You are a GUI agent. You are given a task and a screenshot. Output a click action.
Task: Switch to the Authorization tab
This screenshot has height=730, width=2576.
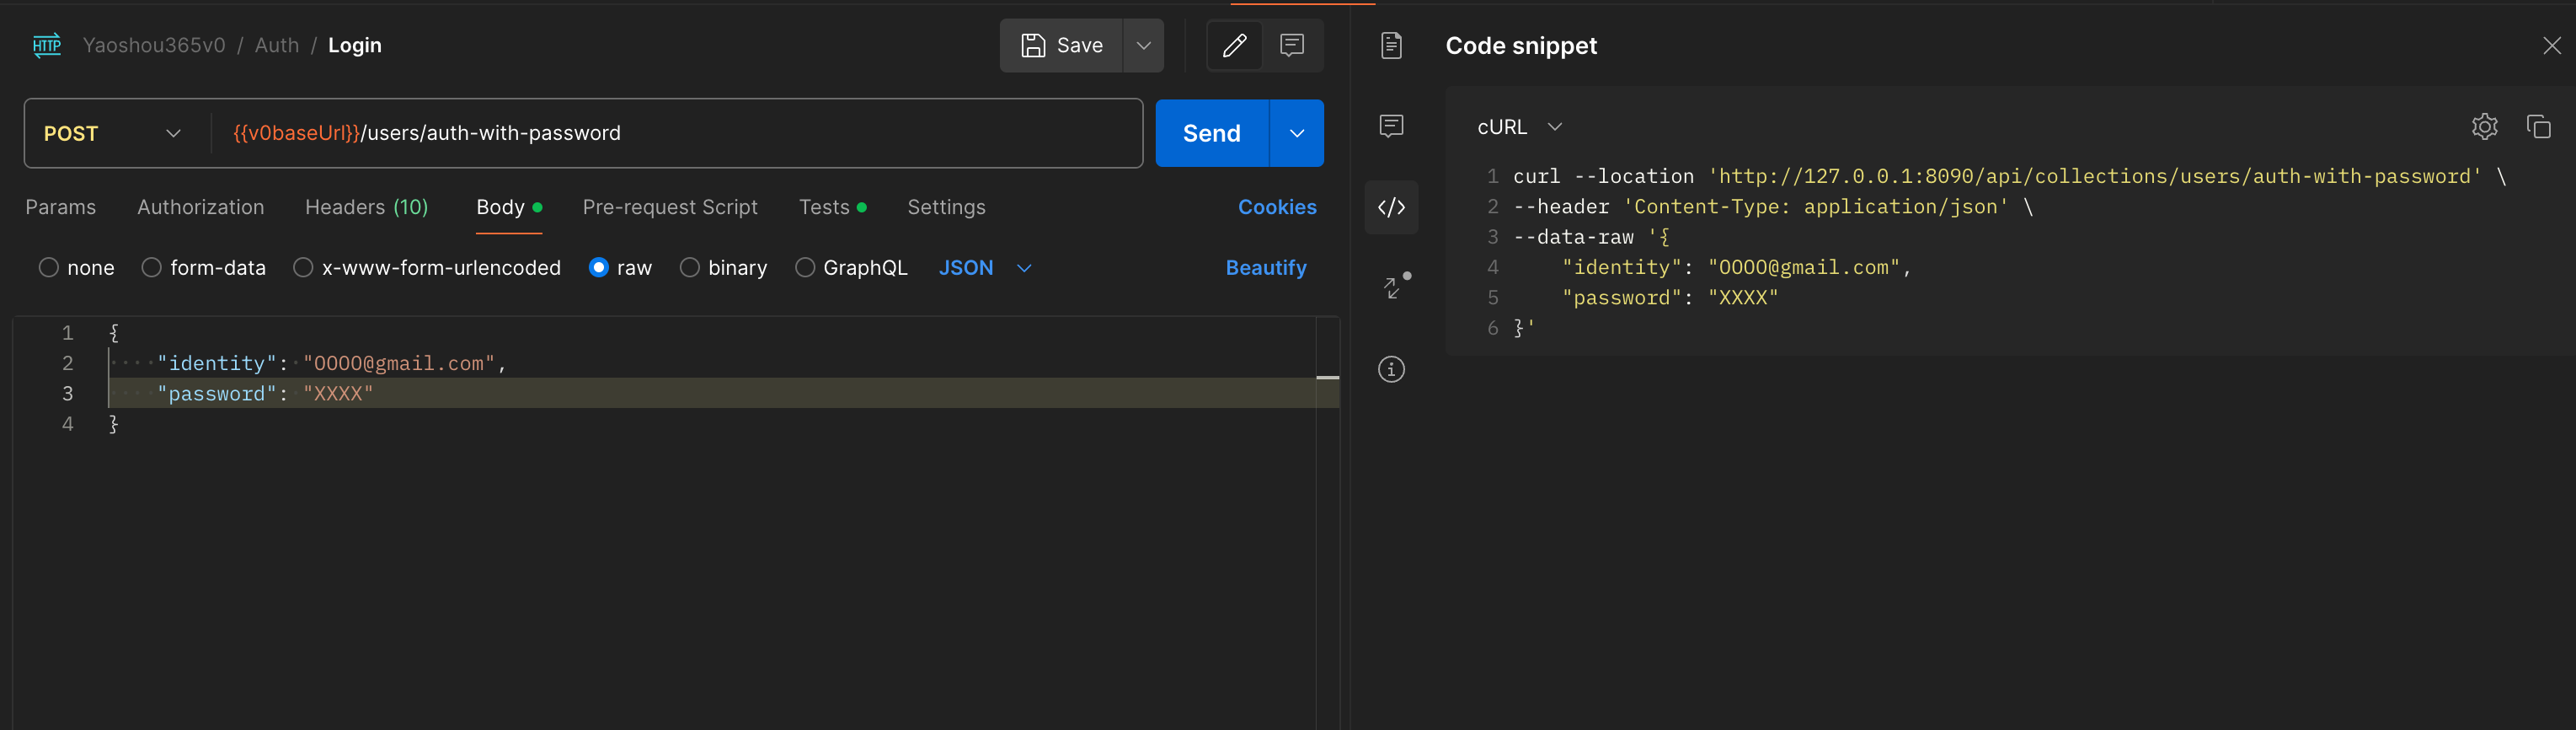(x=201, y=207)
